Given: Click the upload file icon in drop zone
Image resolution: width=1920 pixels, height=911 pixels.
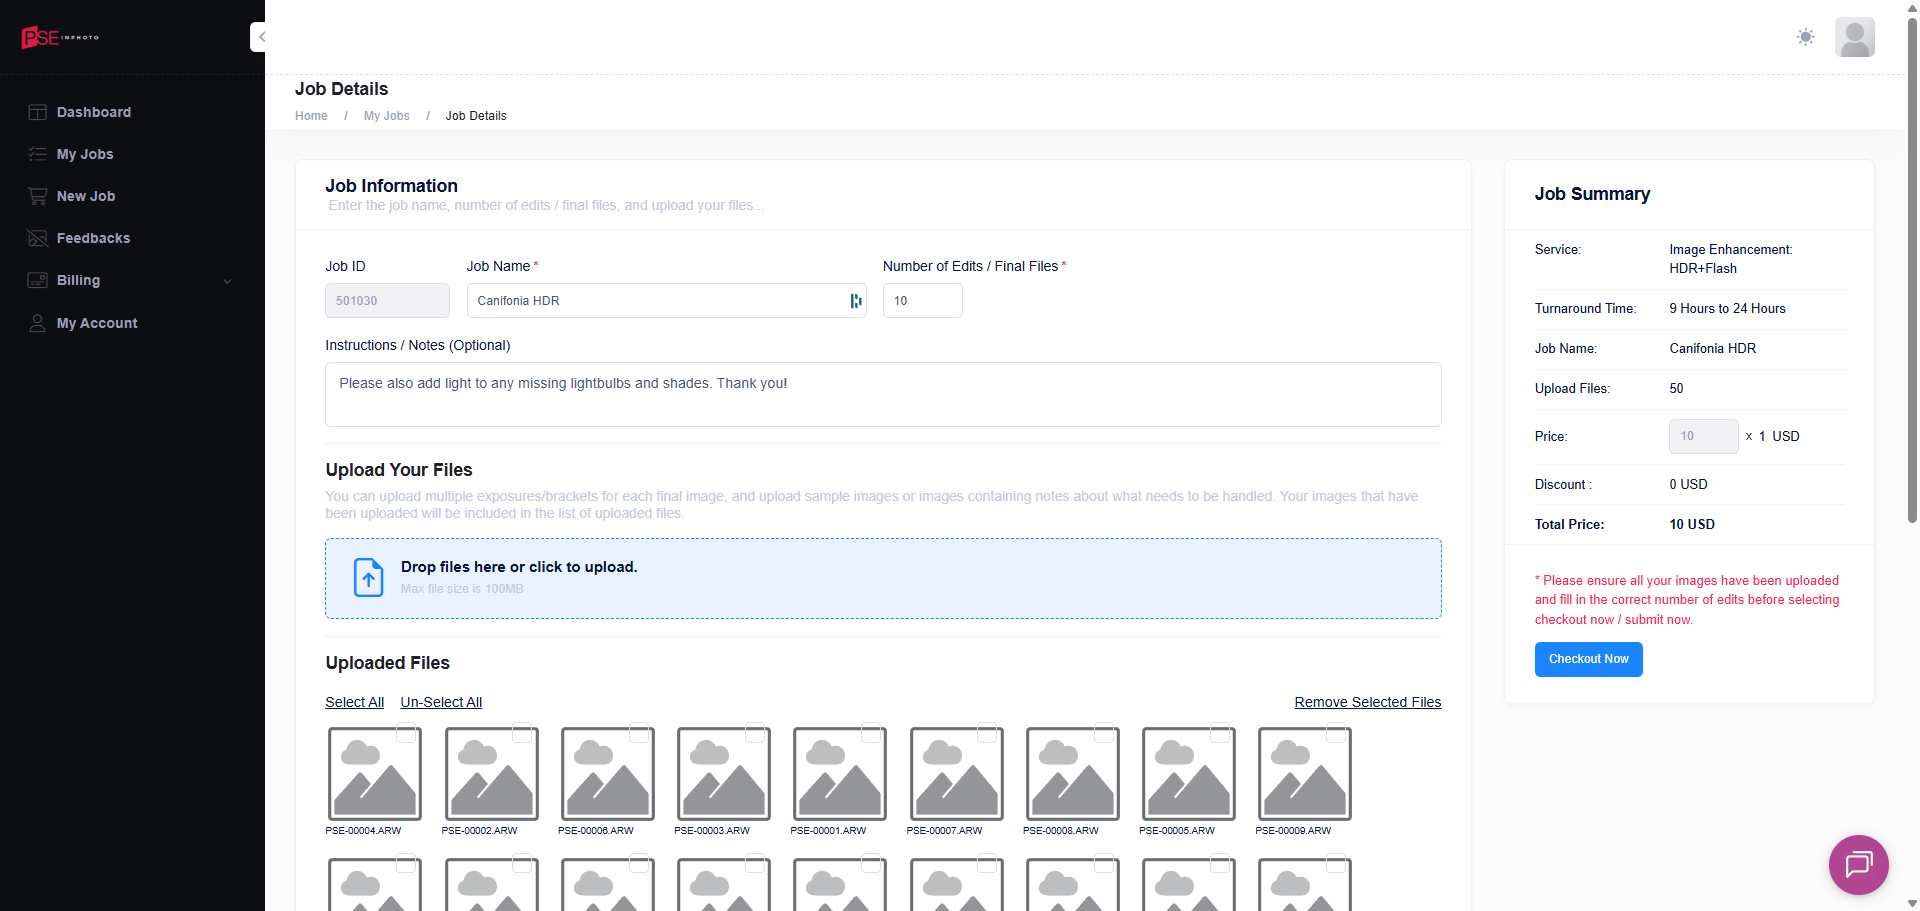Looking at the screenshot, I should coord(369,577).
